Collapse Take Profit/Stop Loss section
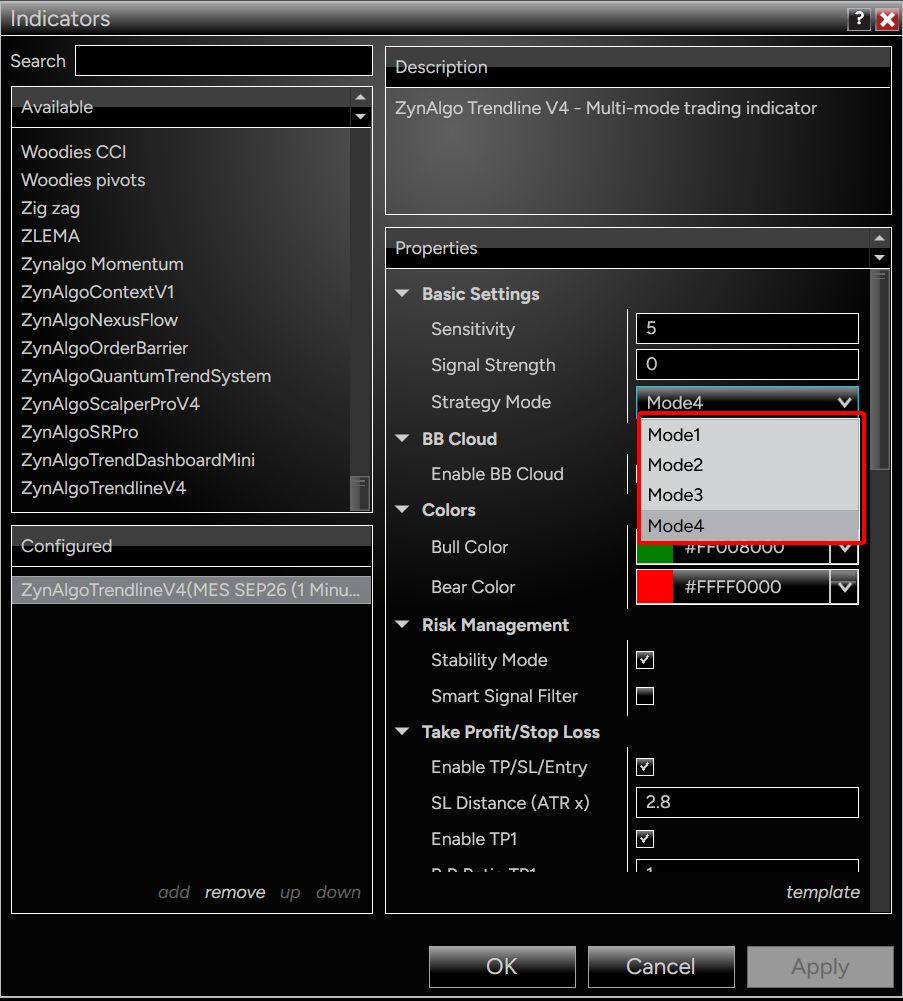The image size is (903, 1001). click(x=402, y=732)
